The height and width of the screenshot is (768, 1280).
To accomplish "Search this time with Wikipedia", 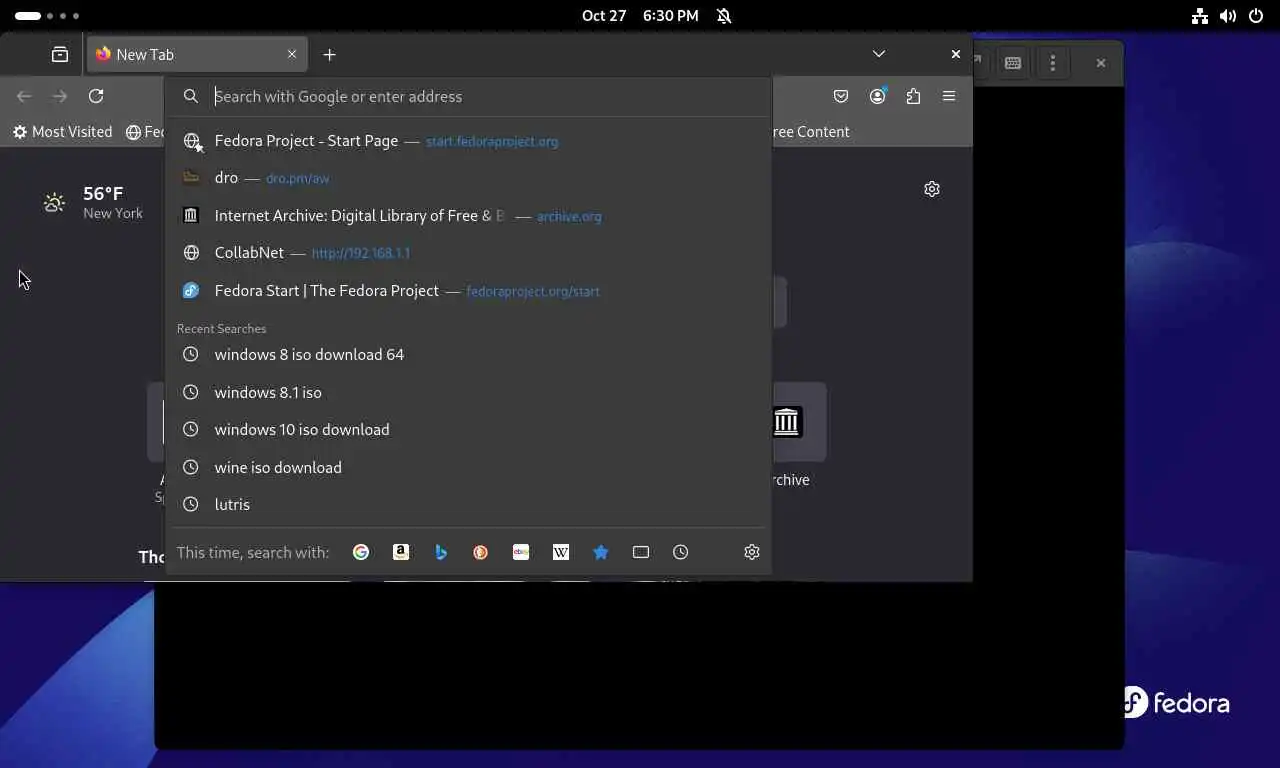I will pos(561,552).
